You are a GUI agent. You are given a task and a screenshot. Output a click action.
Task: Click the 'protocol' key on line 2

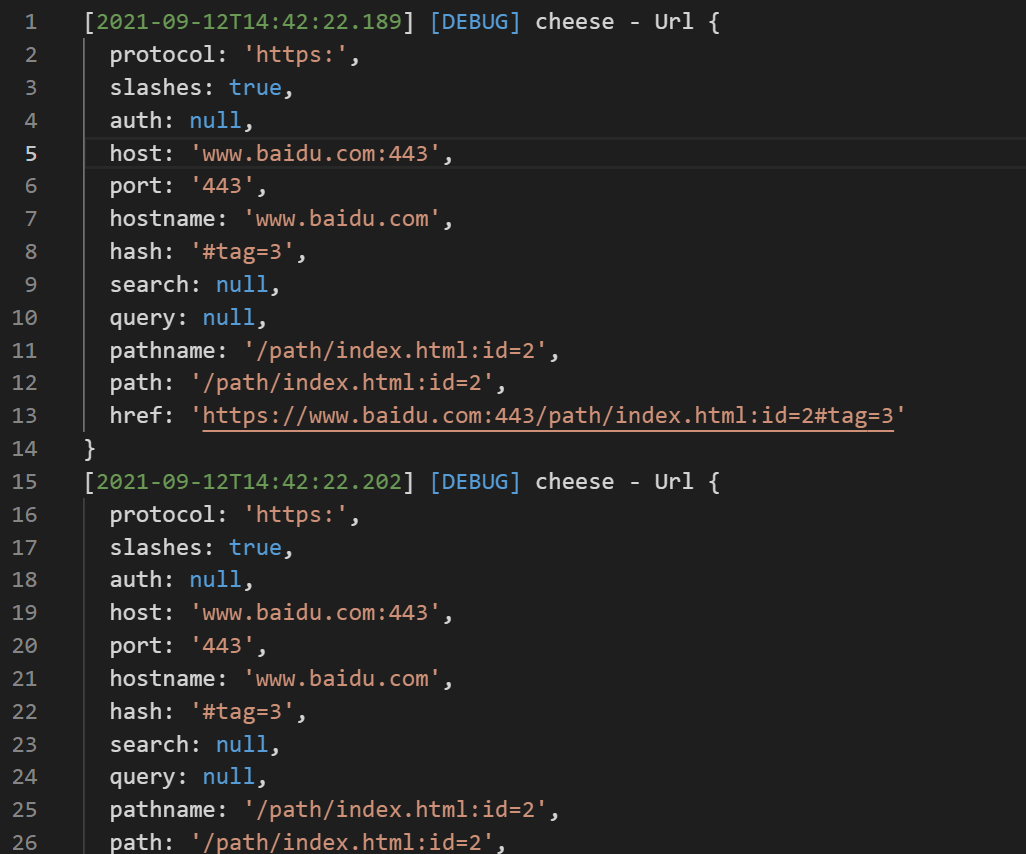coord(162,55)
